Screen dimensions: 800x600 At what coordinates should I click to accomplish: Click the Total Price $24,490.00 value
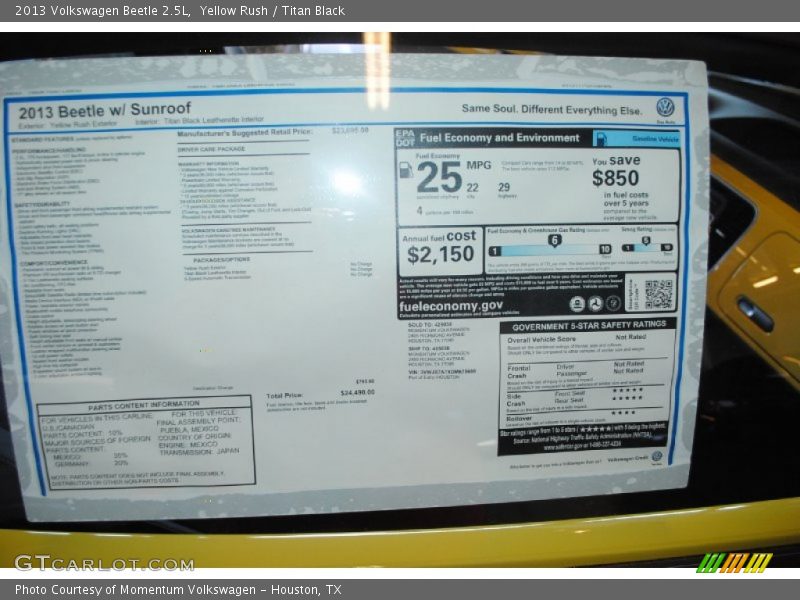click(357, 392)
